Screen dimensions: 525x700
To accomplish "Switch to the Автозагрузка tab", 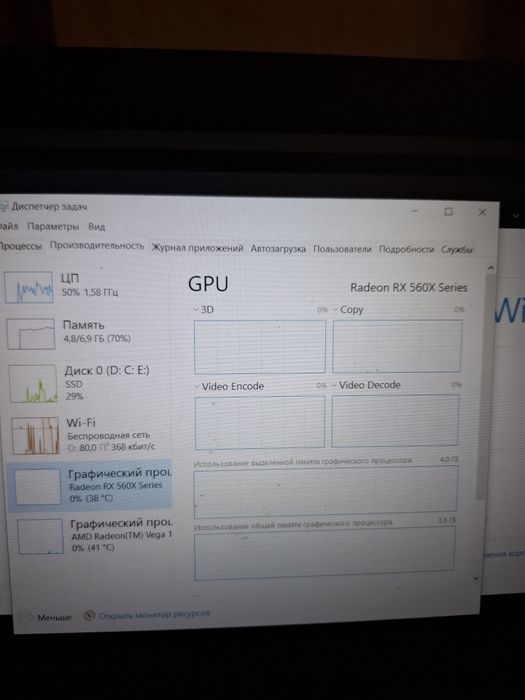I will click(278, 249).
